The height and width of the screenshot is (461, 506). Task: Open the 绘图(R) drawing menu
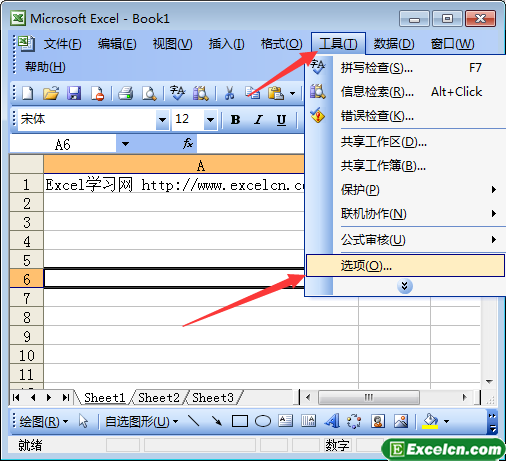pos(44,422)
